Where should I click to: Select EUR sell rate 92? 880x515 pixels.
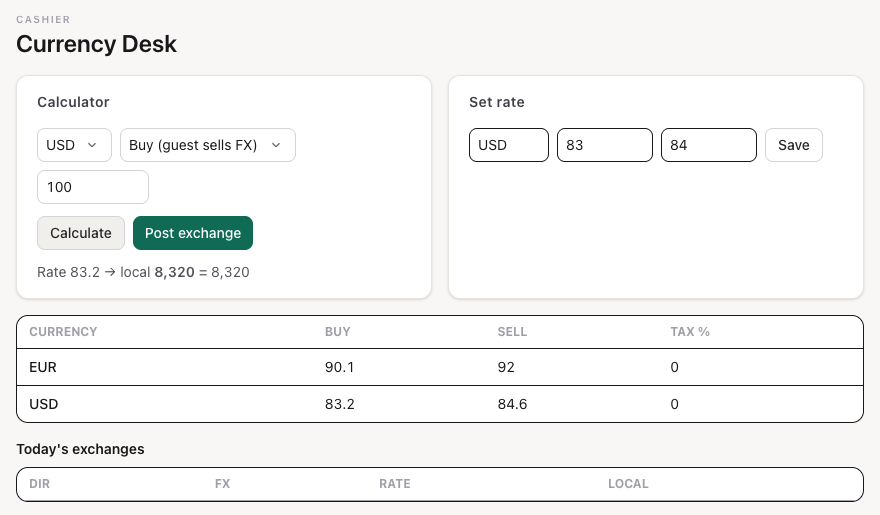pyautogui.click(x=506, y=367)
